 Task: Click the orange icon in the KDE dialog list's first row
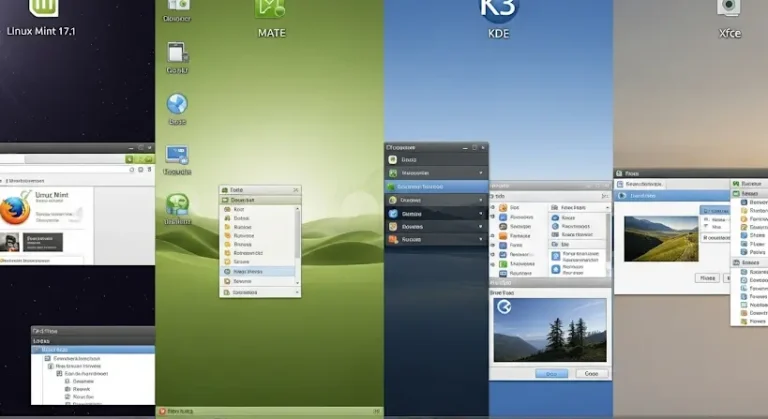503,208
